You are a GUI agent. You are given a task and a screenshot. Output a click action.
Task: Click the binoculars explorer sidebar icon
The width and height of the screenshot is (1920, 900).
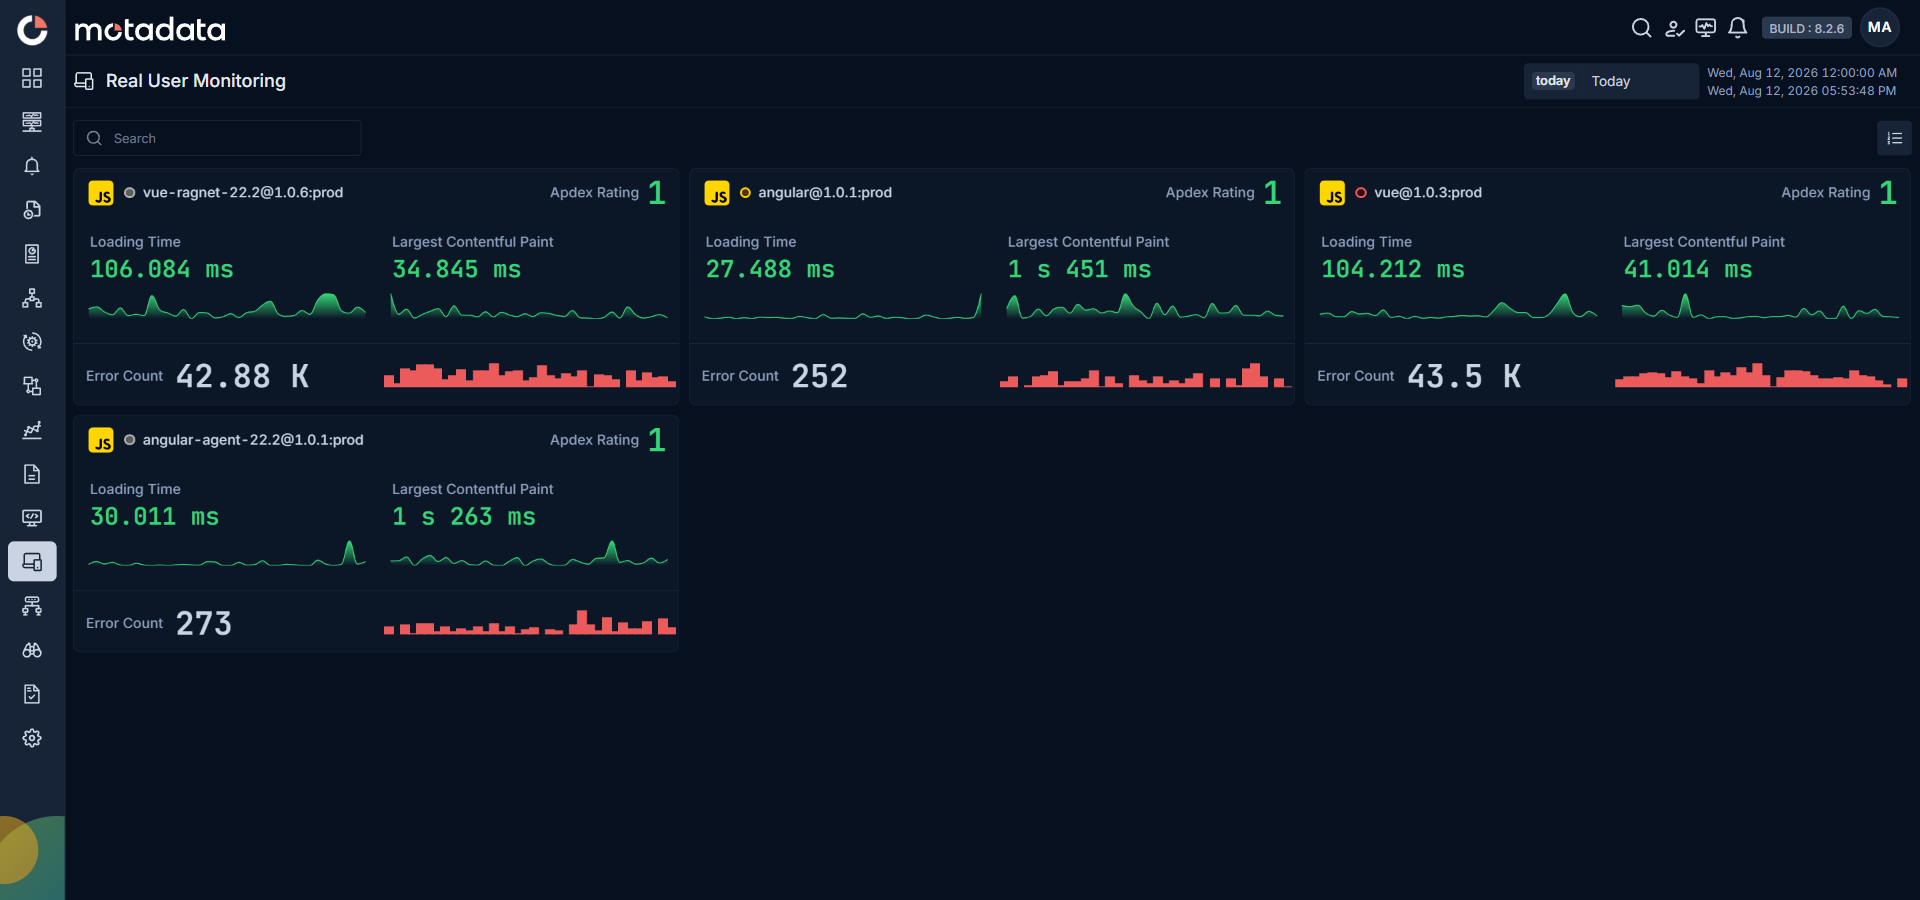(32, 650)
